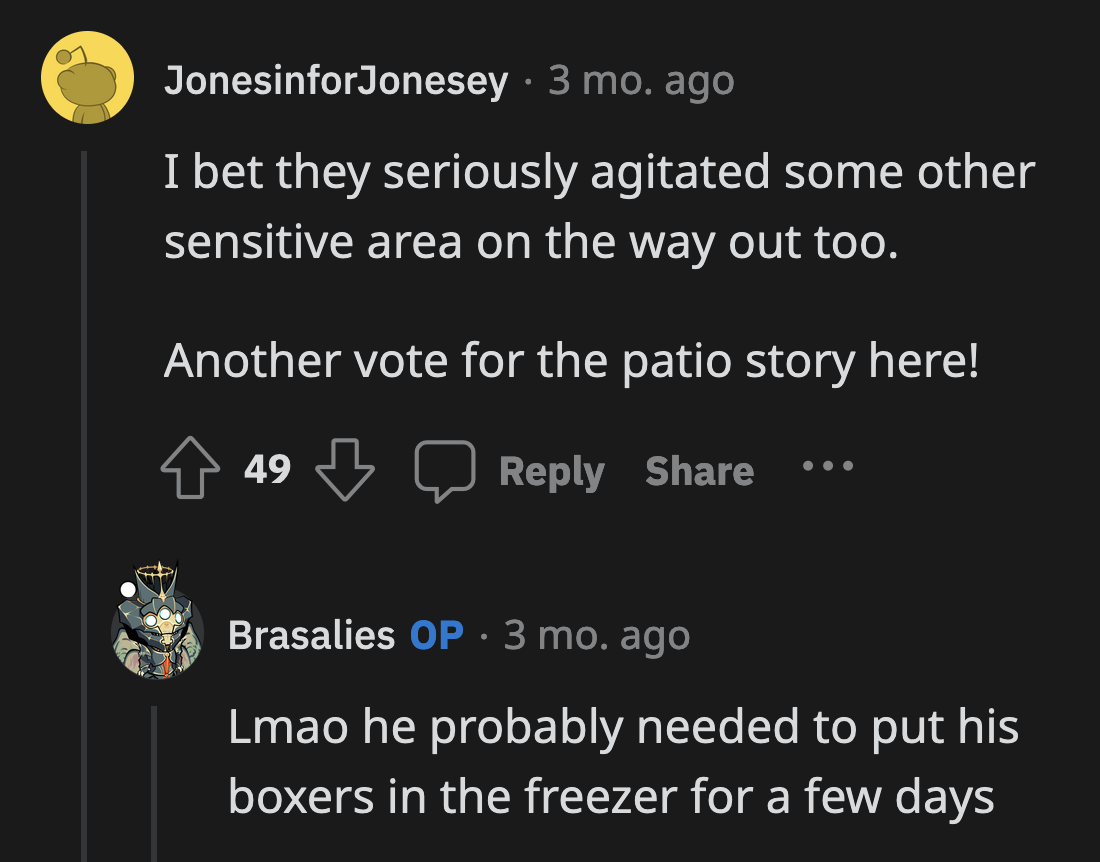Open JonesinforJonesey's username link
Image resolution: width=1100 pixels, height=862 pixels.
click(x=335, y=80)
